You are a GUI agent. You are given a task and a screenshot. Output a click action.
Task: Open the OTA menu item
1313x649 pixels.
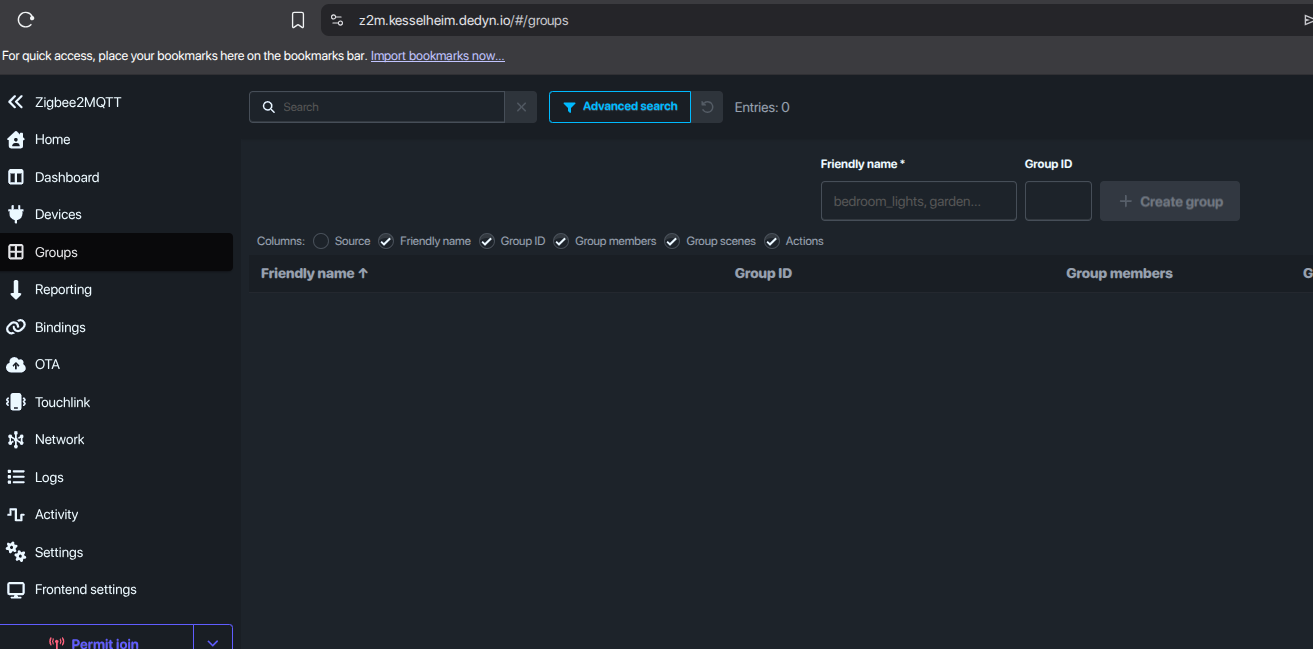coord(116,365)
